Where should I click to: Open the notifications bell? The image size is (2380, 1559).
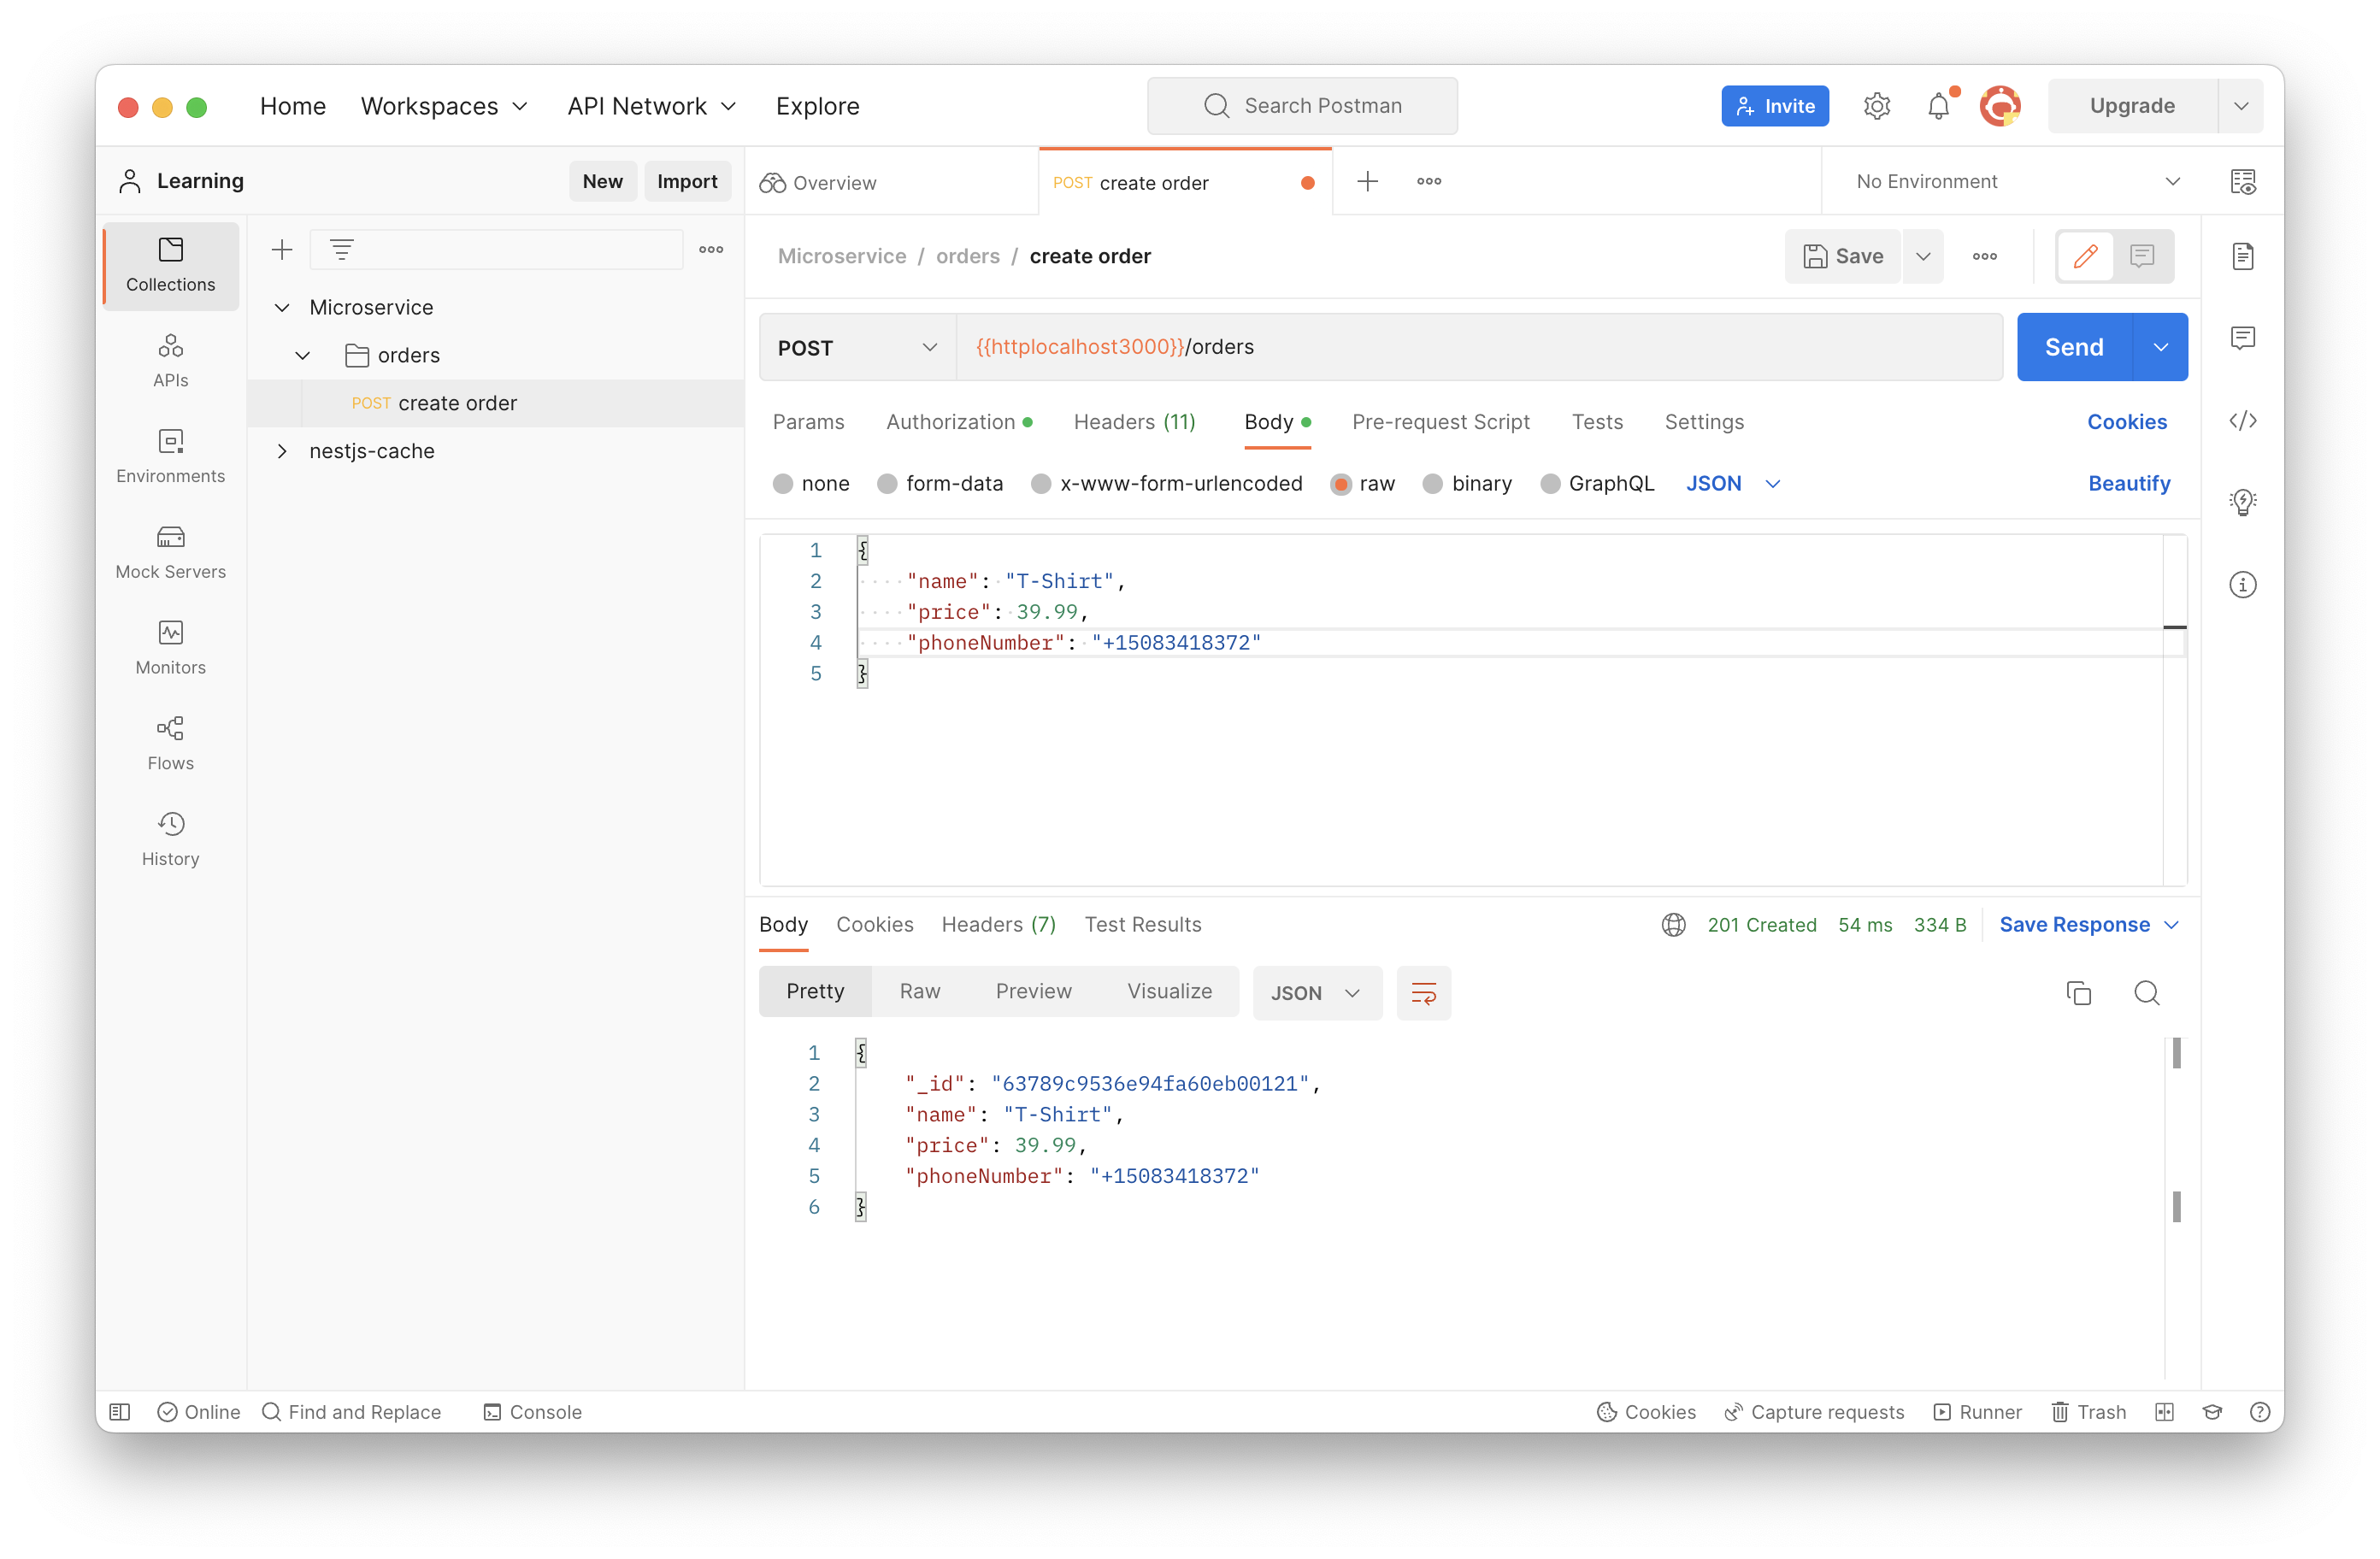pyautogui.click(x=1938, y=106)
